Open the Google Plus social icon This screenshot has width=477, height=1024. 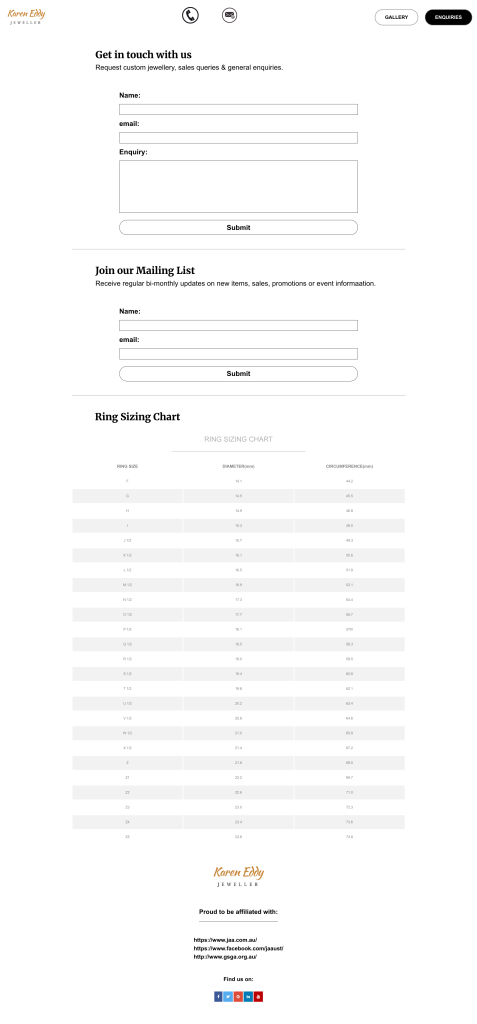tap(238, 997)
